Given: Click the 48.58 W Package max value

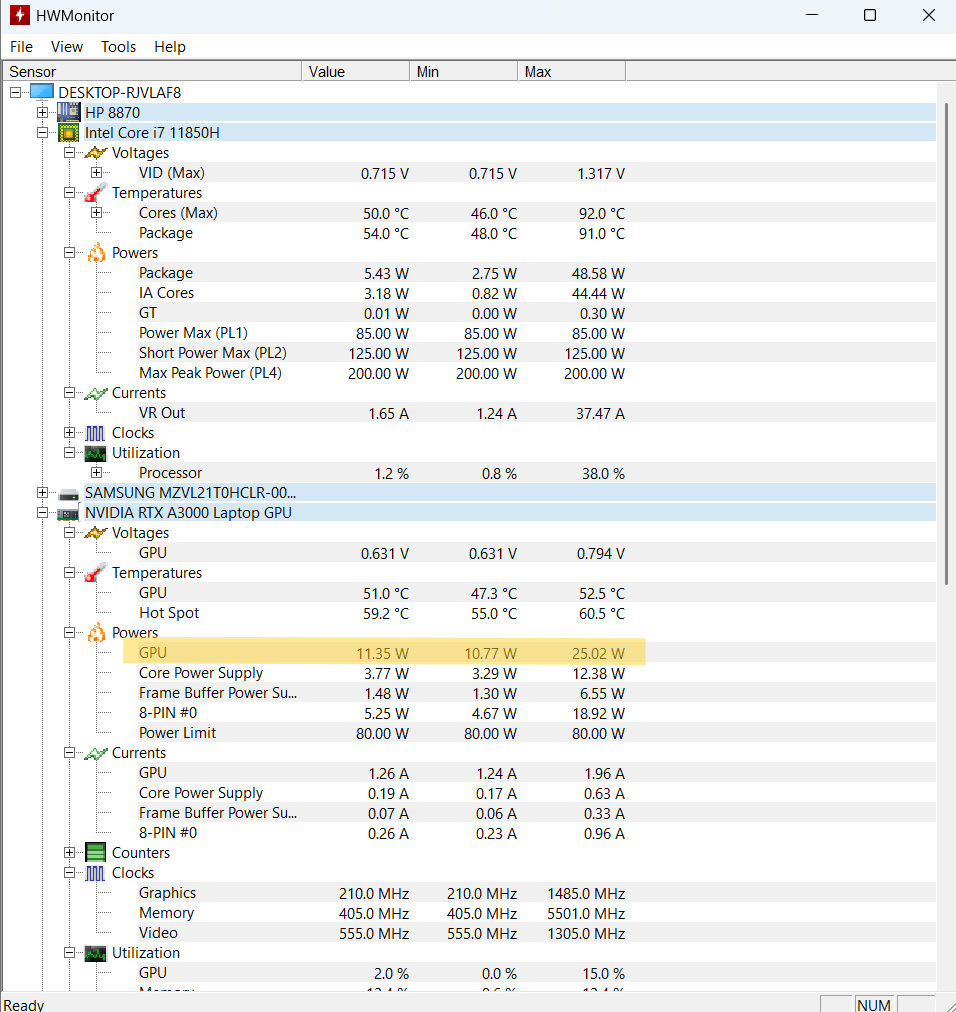Looking at the screenshot, I should [x=598, y=274].
